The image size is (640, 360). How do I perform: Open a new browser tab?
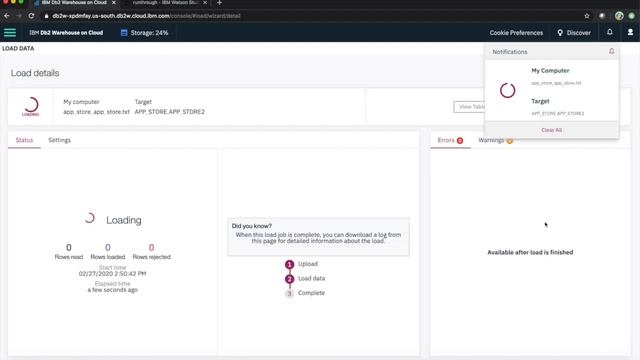click(x=219, y=3)
